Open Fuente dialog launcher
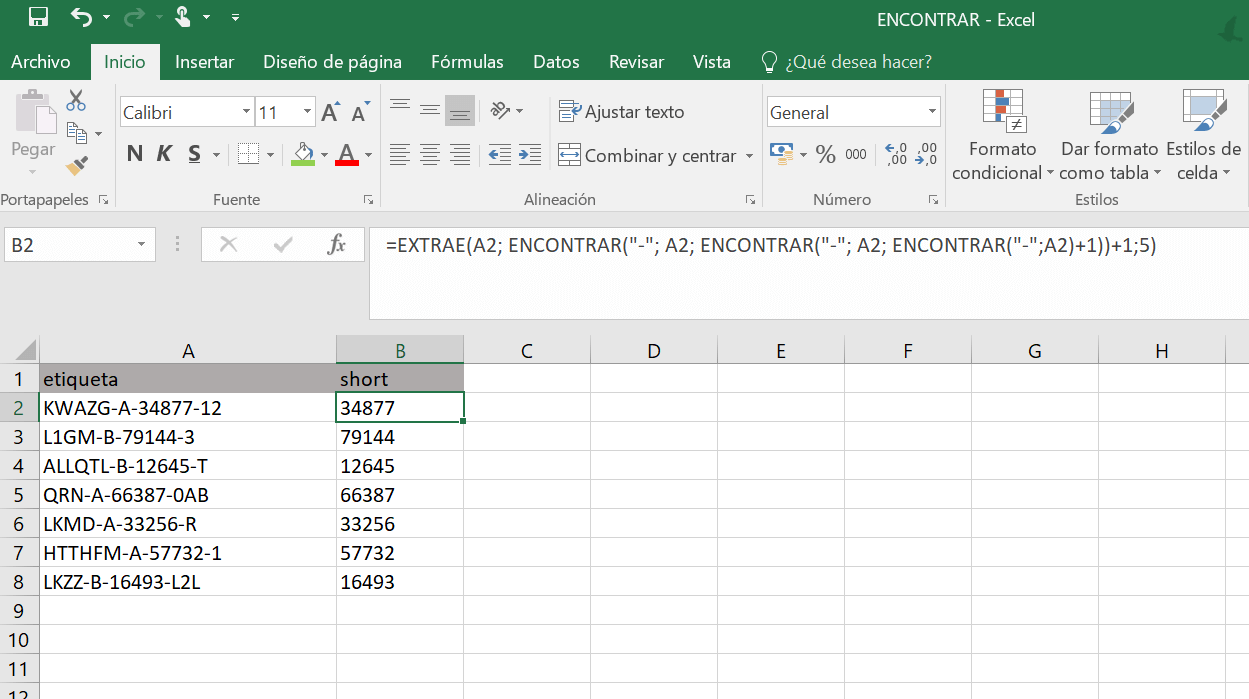Viewport: 1249px width, 699px height. point(368,200)
